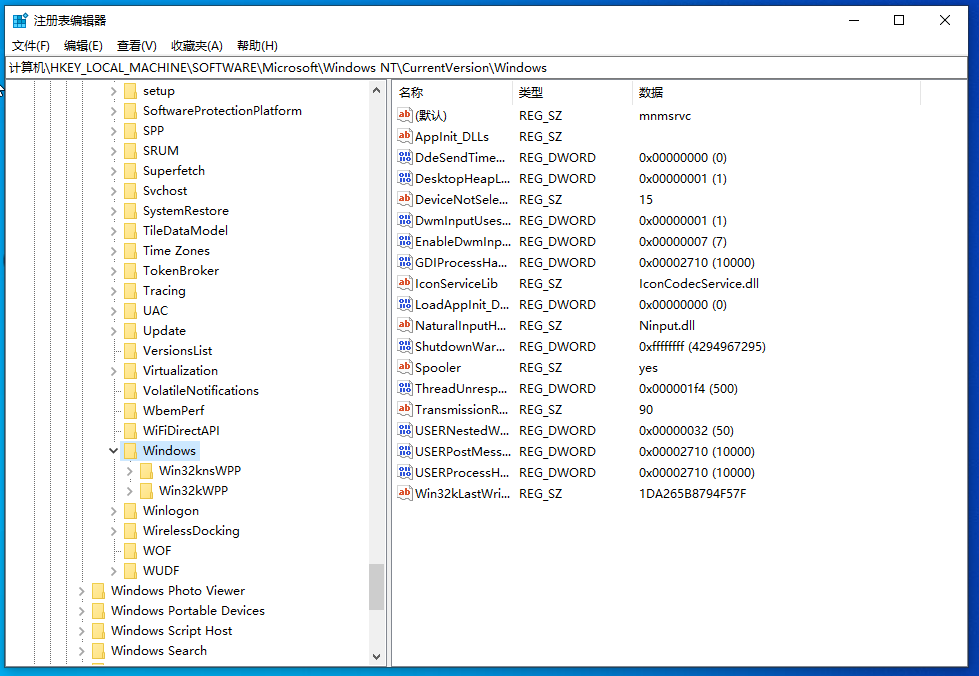Click the DWORD icon of DesktopHeapLogging value
This screenshot has width=979, height=676.
point(405,179)
